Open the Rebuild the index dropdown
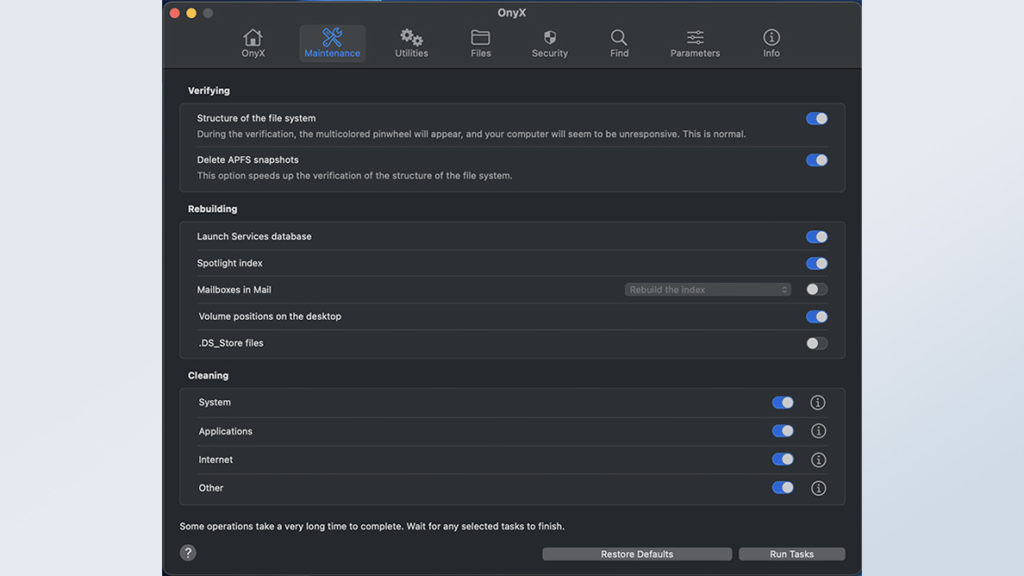This screenshot has width=1024, height=576. tap(708, 290)
